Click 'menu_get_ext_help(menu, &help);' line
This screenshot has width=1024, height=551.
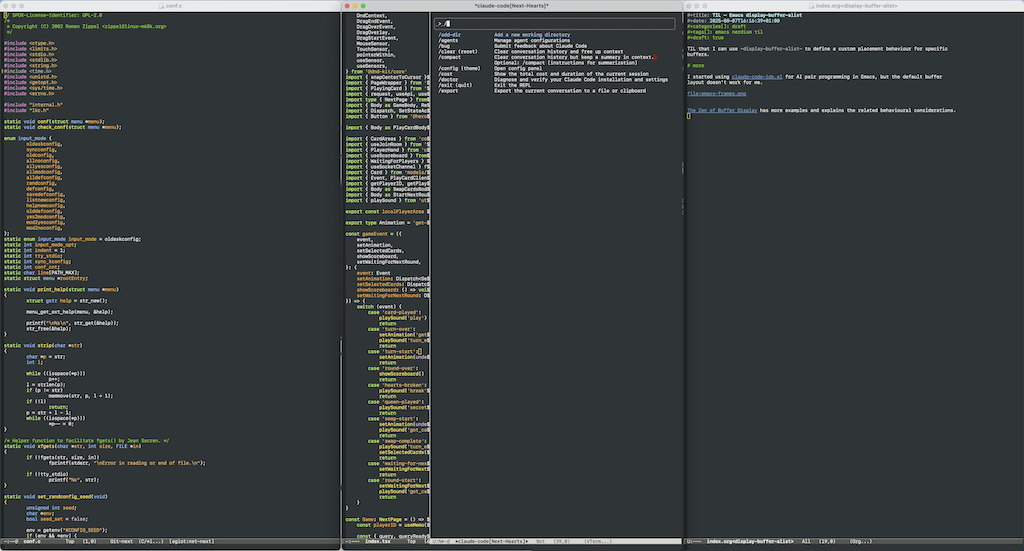69,312
